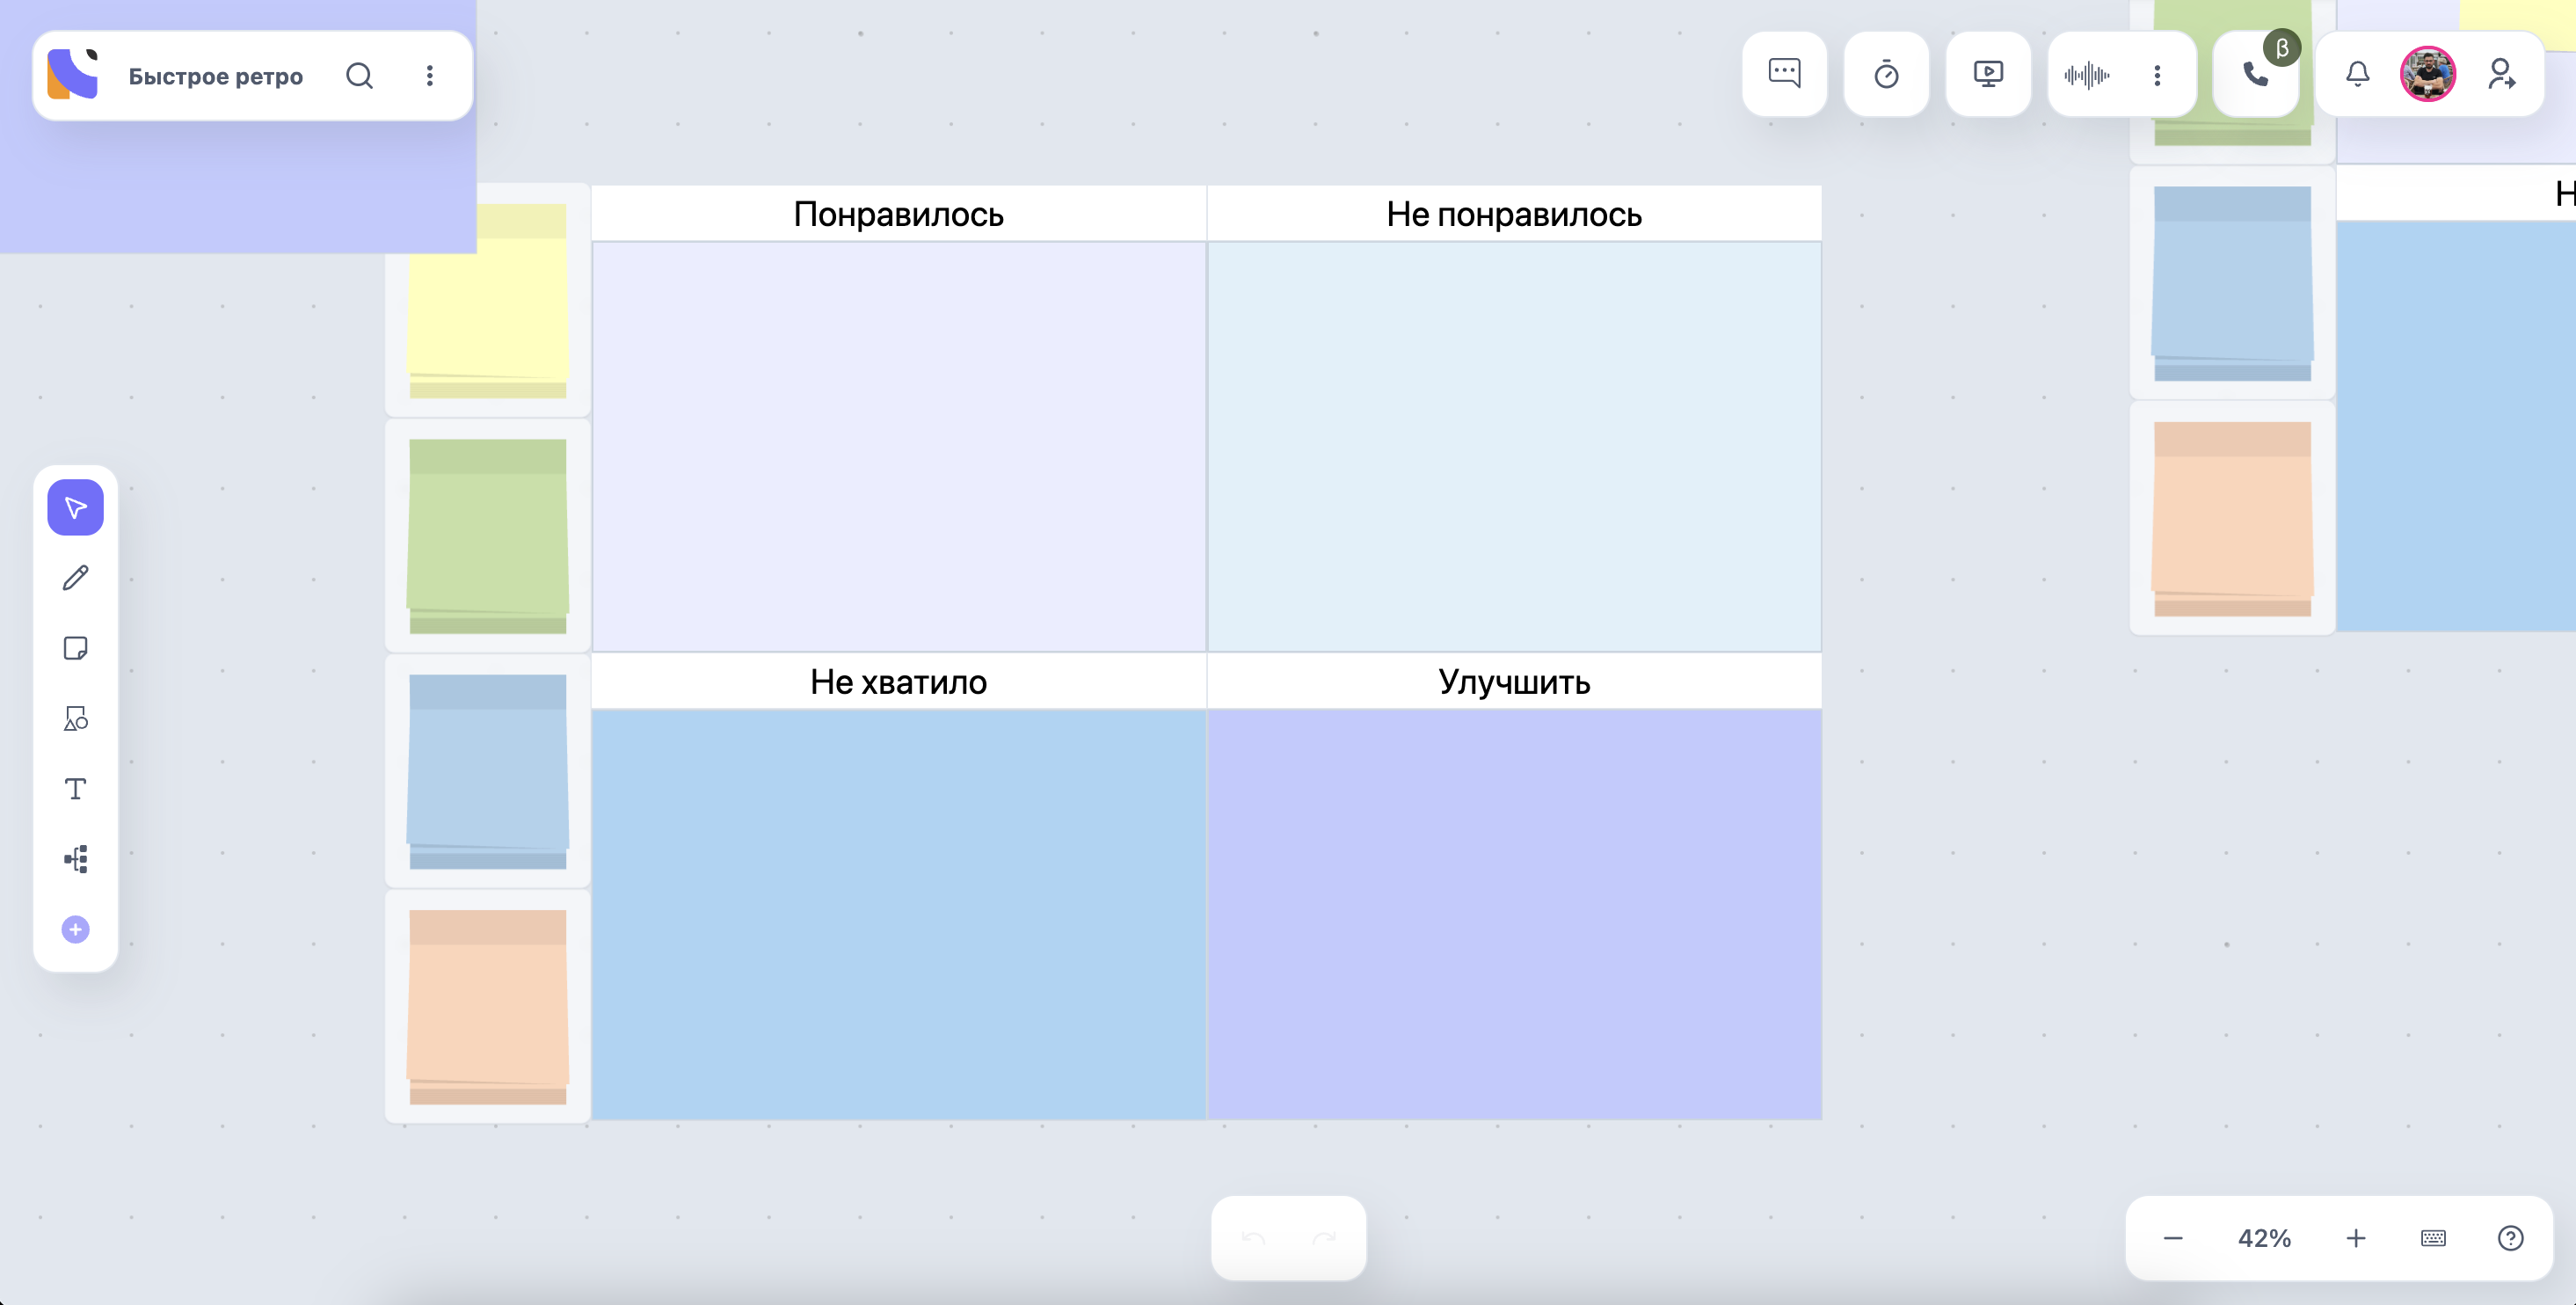Select the cursor selection tool
Image resolution: width=2576 pixels, height=1305 pixels.
coord(76,508)
